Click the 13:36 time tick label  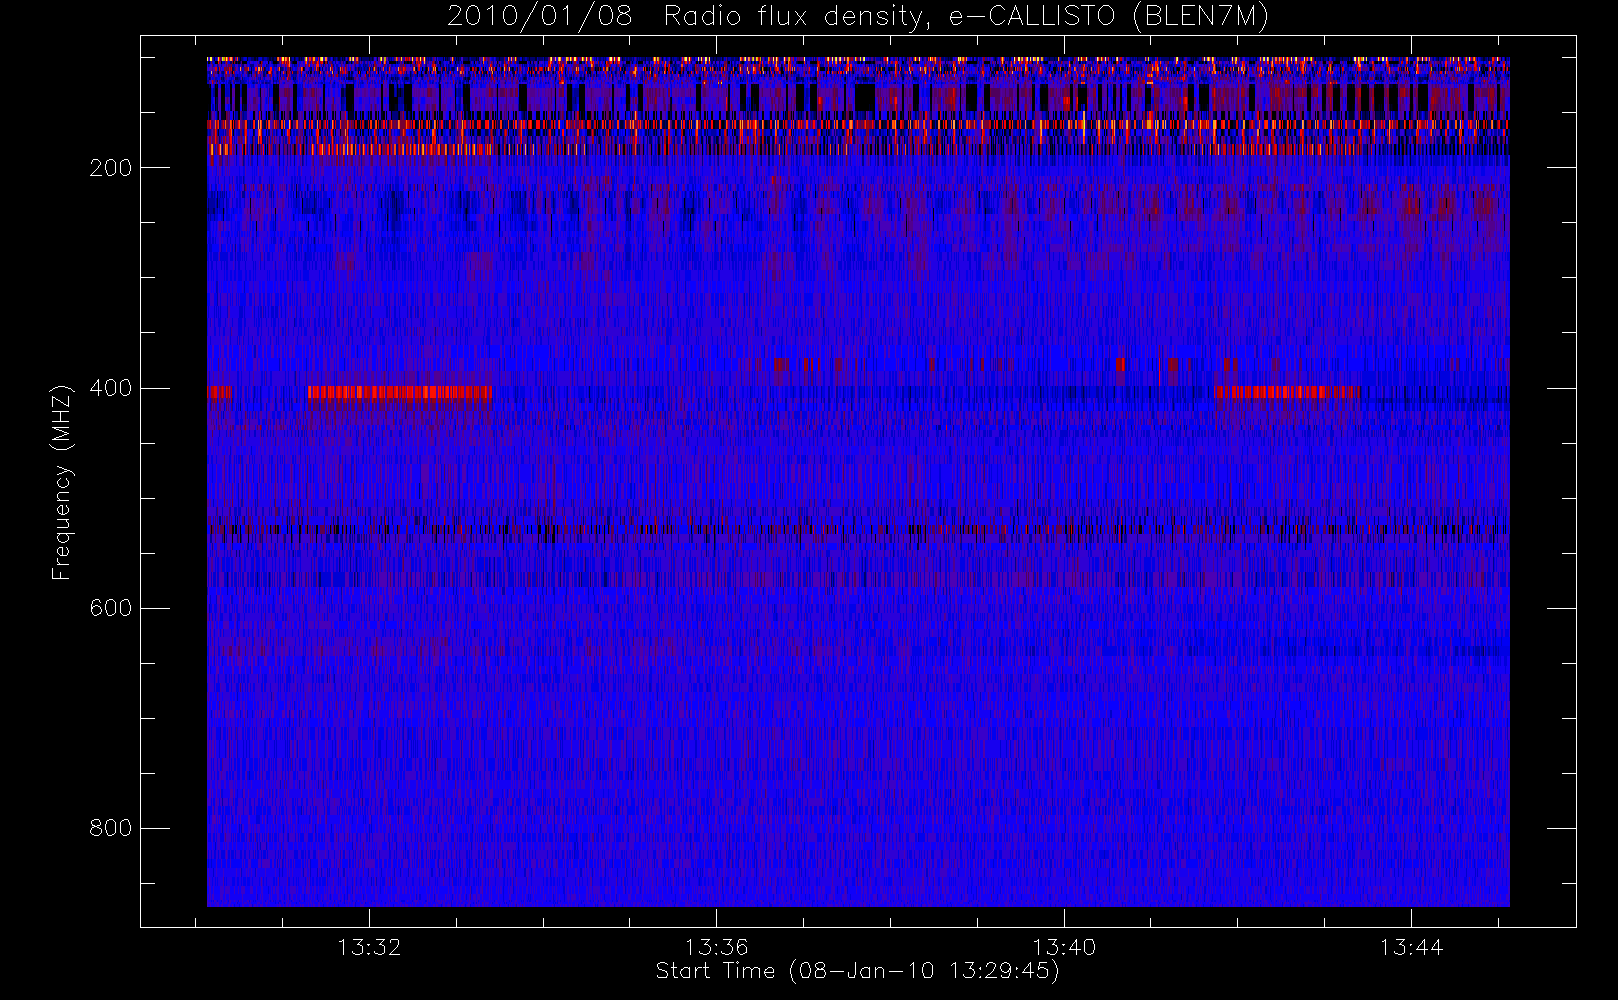716,947
